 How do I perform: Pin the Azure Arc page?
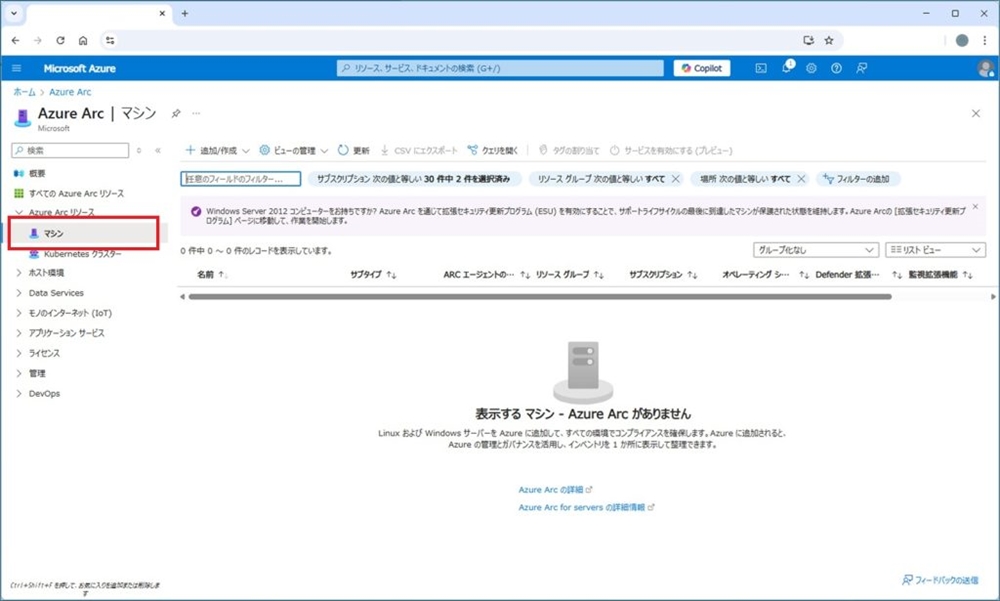click(x=176, y=114)
